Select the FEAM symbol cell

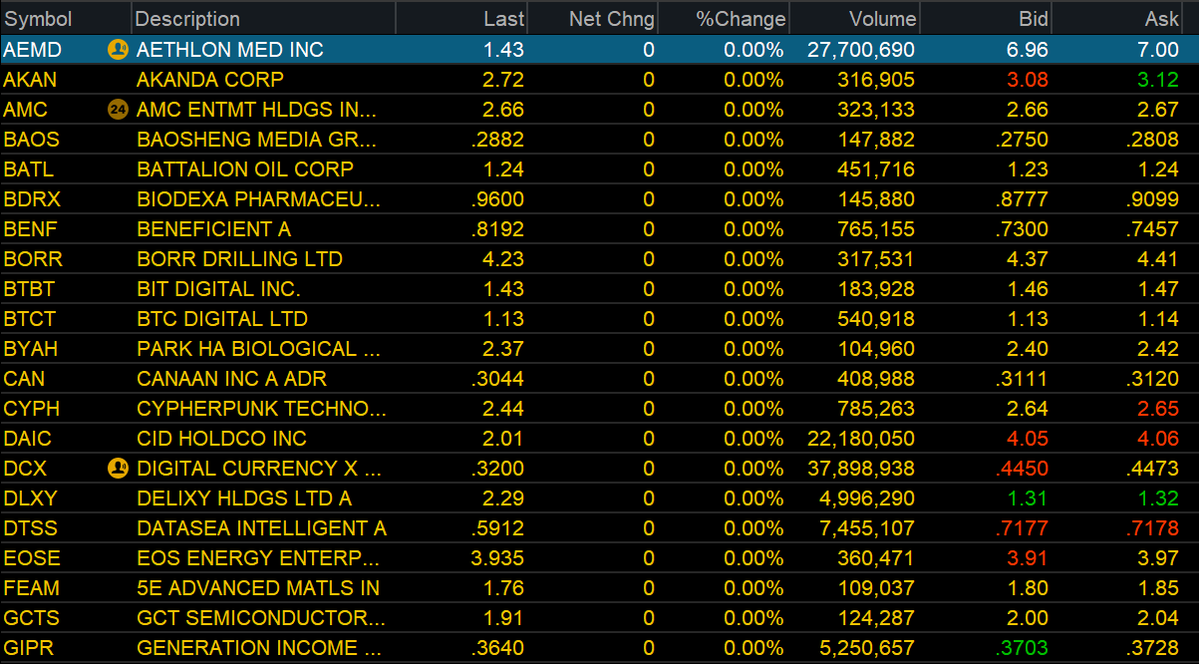(31, 588)
